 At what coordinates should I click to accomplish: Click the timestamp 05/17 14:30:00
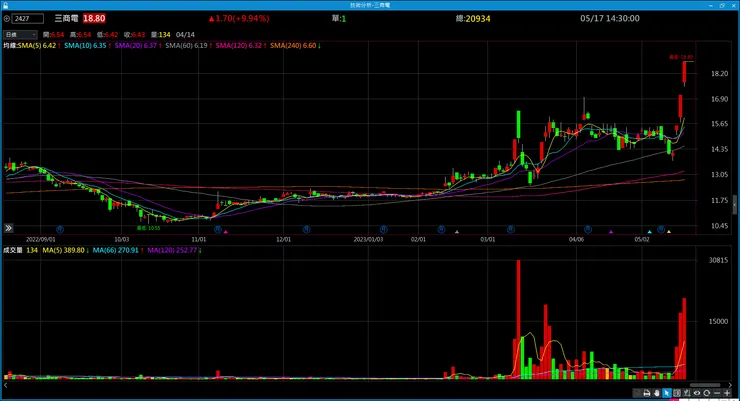tap(610, 18)
